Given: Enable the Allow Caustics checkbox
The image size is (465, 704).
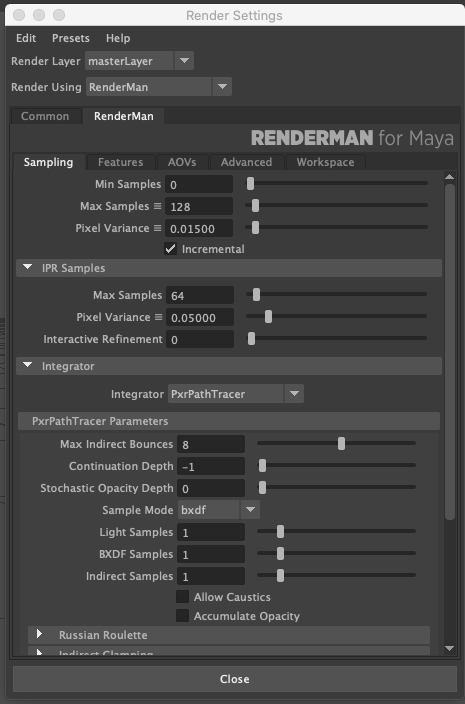Looking at the screenshot, I should point(182,597).
